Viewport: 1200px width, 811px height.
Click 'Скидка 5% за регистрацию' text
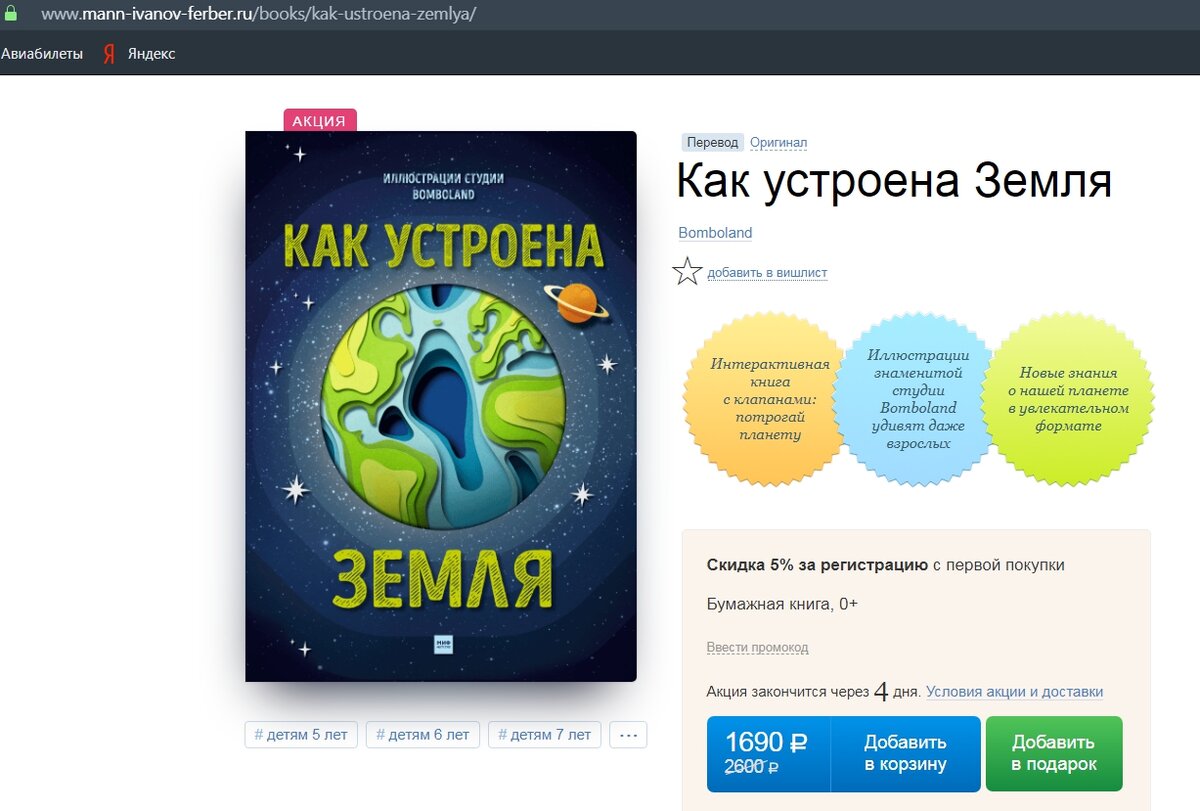(817, 565)
